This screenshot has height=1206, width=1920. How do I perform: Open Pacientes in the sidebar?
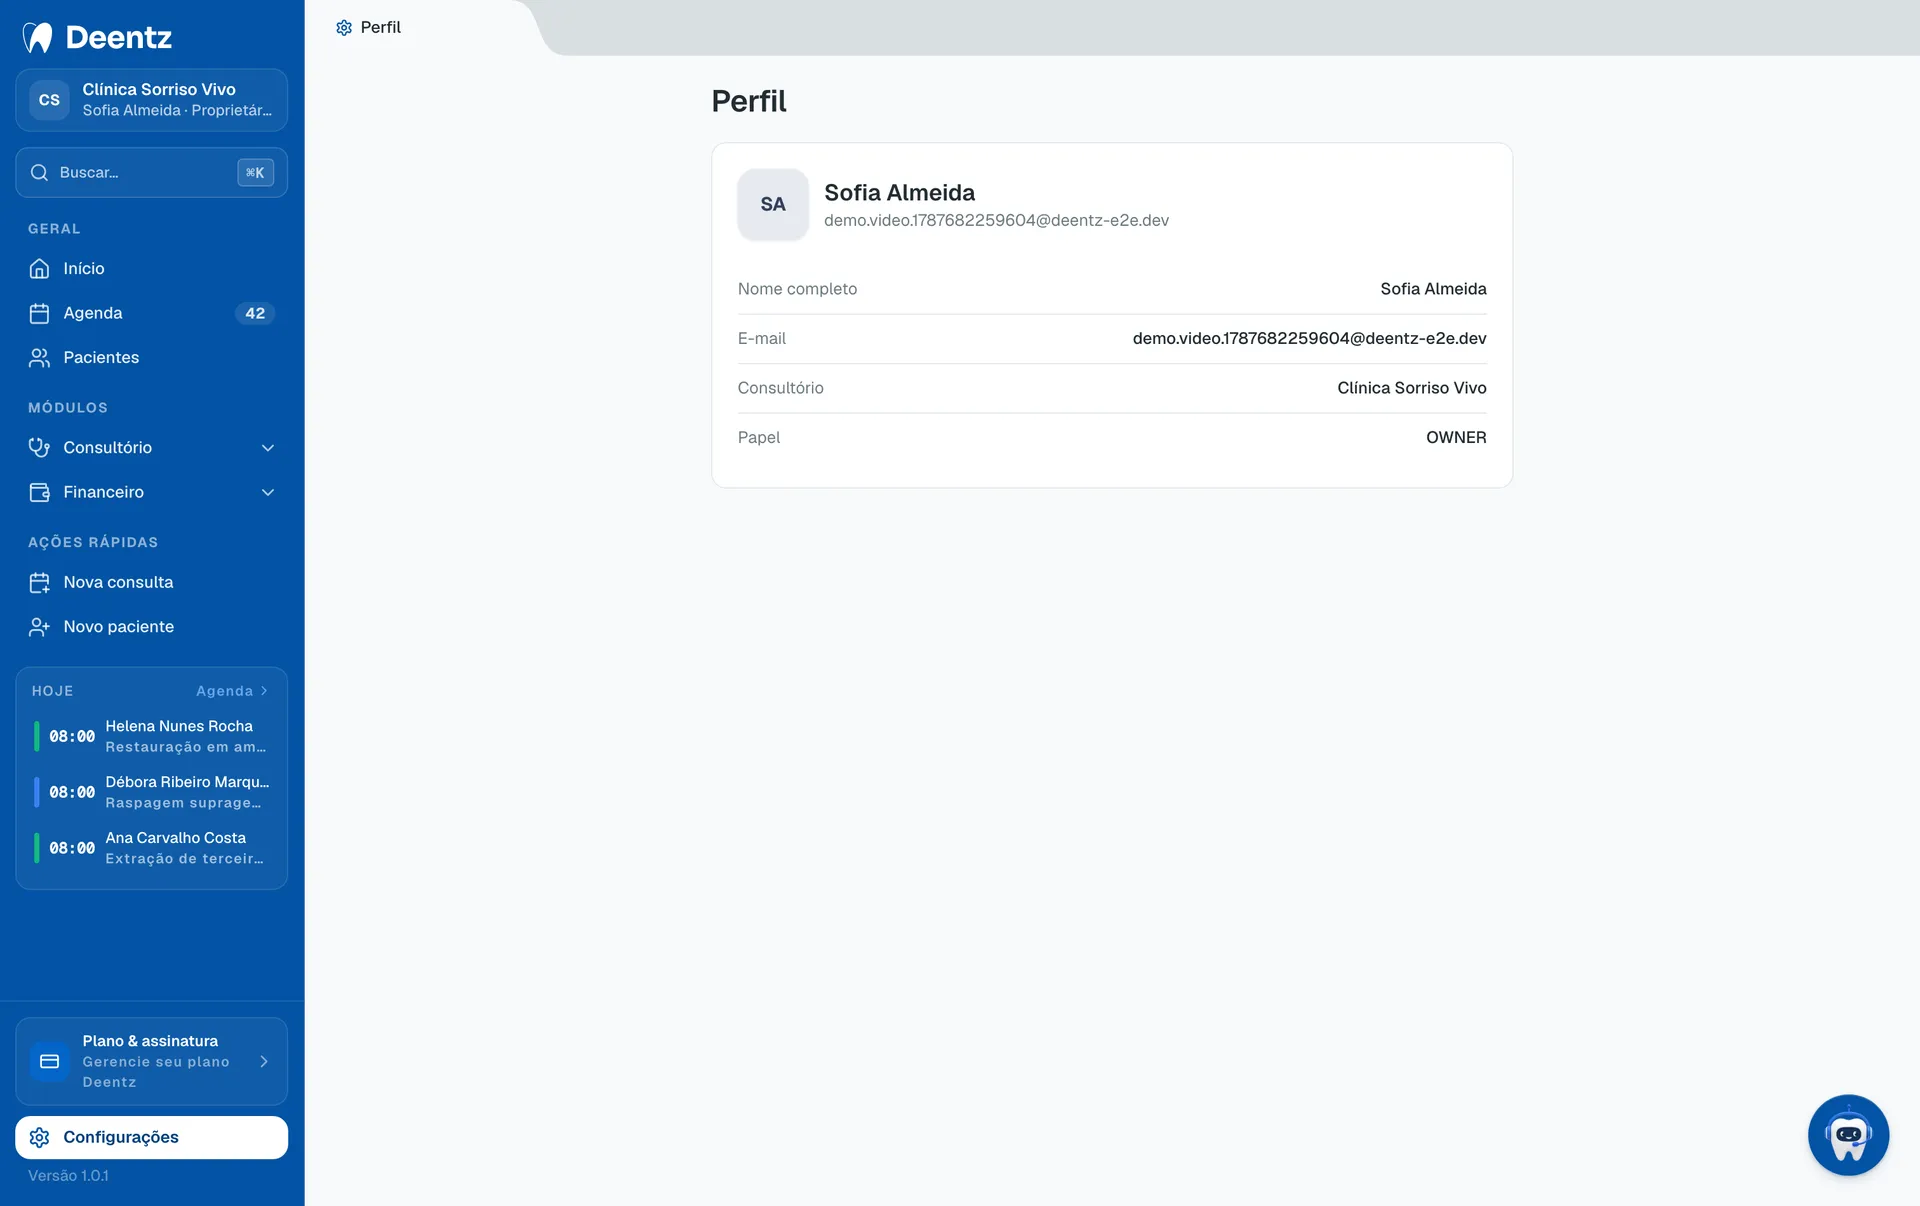[x=152, y=357]
